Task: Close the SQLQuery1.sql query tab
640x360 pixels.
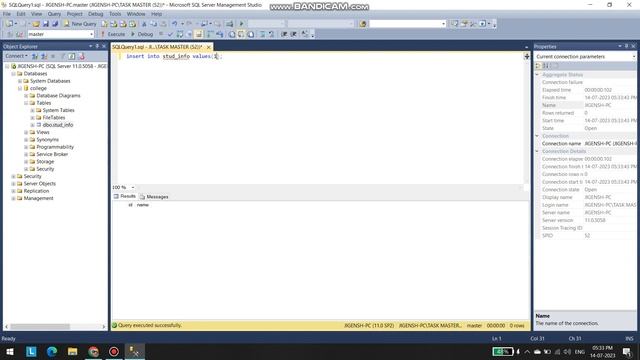Action: click(208, 47)
